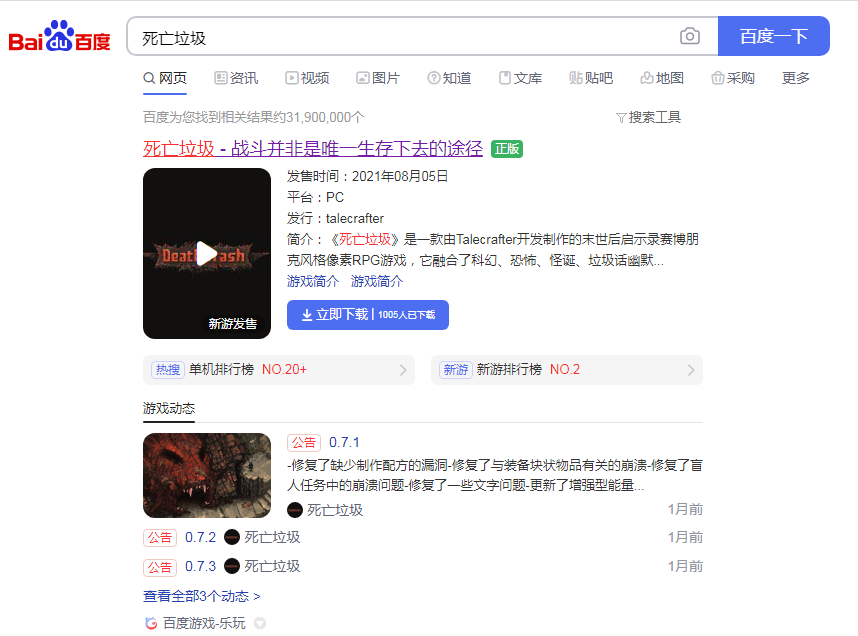Open the 死亡垃圾 result title link

click(313, 148)
